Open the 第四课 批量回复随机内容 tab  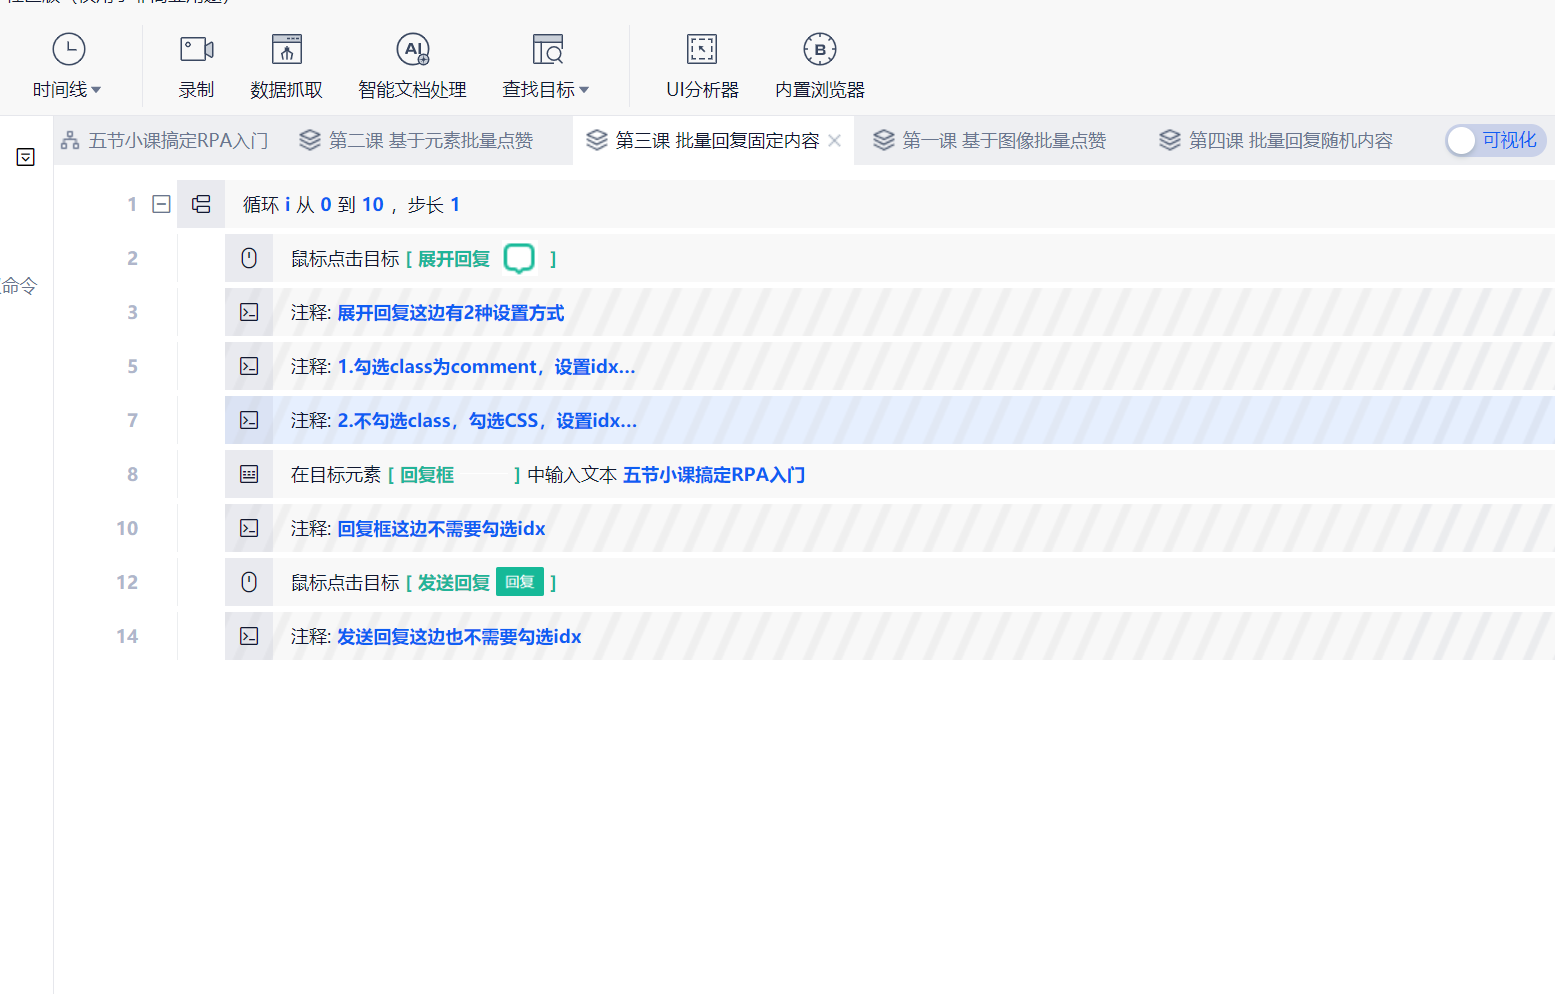pyautogui.click(x=1275, y=141)
